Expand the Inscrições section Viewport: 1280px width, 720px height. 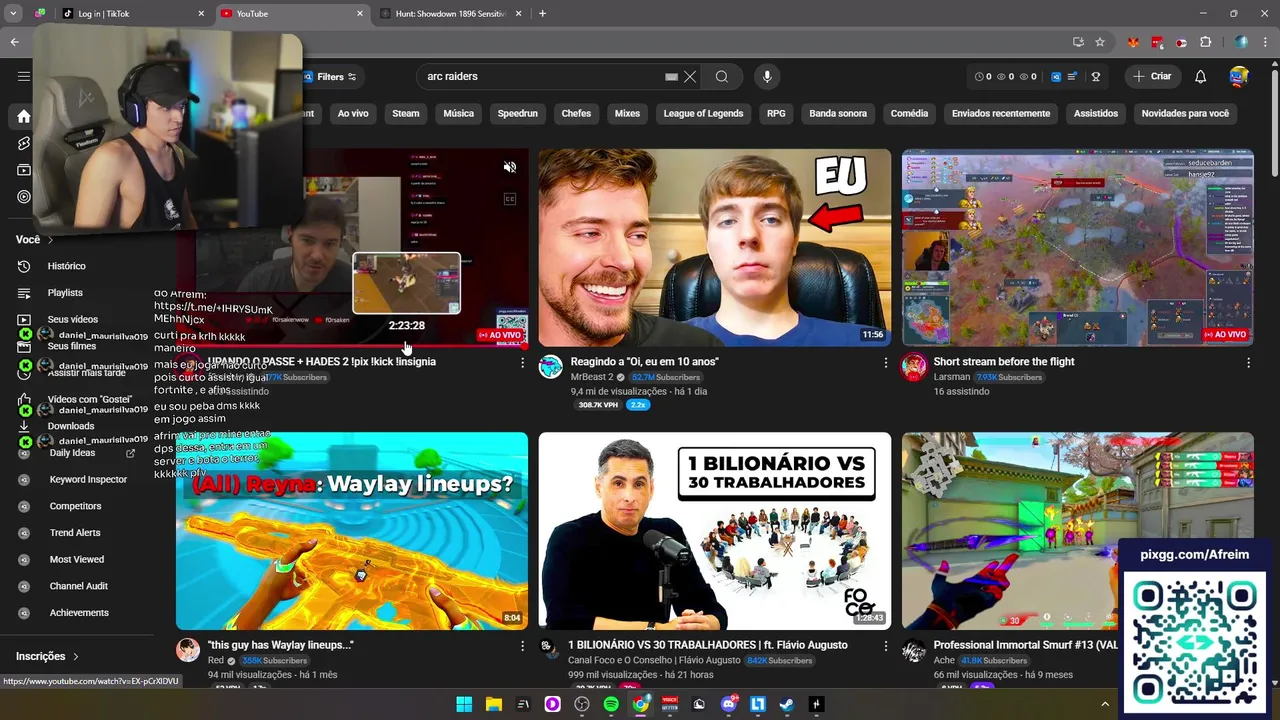pyautogui.click(x=48, y=656)
